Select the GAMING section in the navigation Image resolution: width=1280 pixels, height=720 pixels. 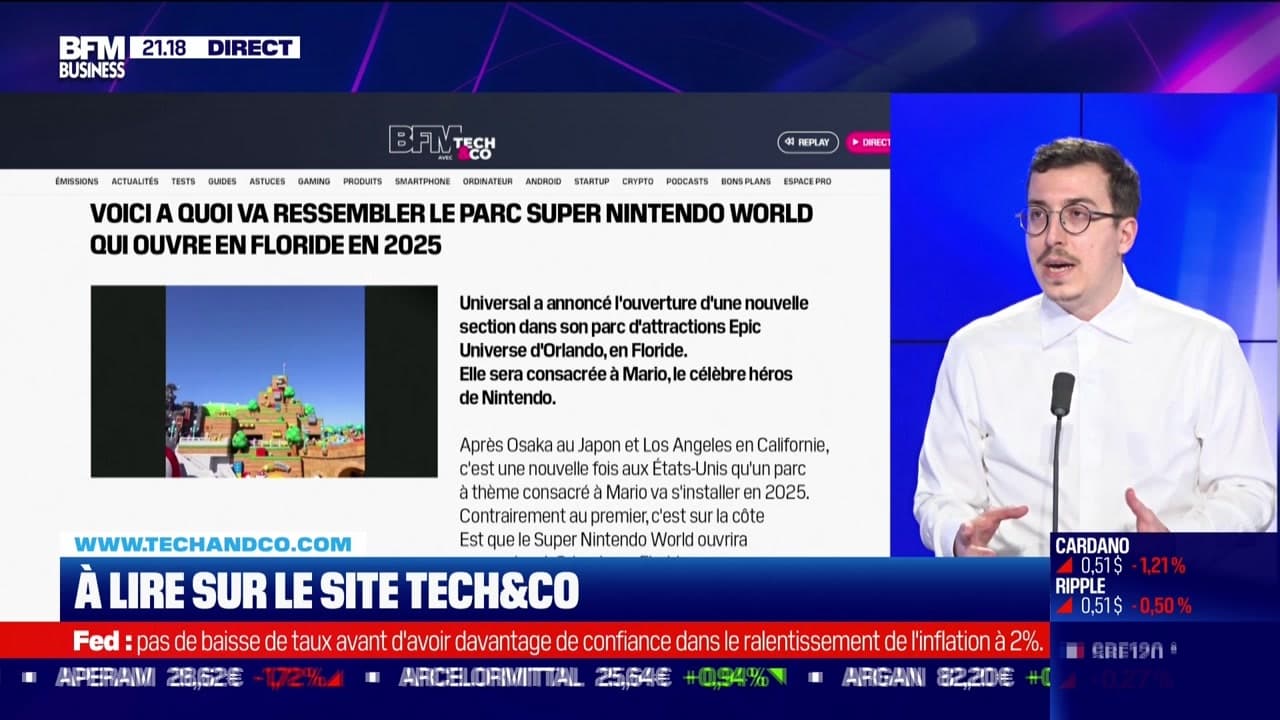click(x=314, y=181)
